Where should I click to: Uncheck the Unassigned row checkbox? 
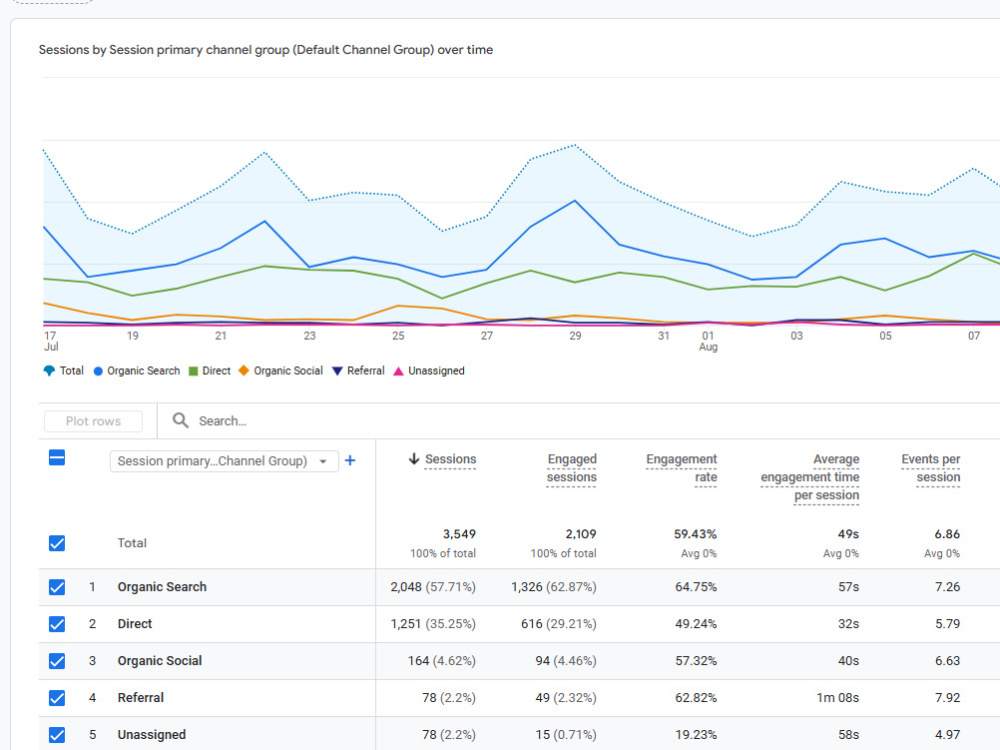point(57,735)
